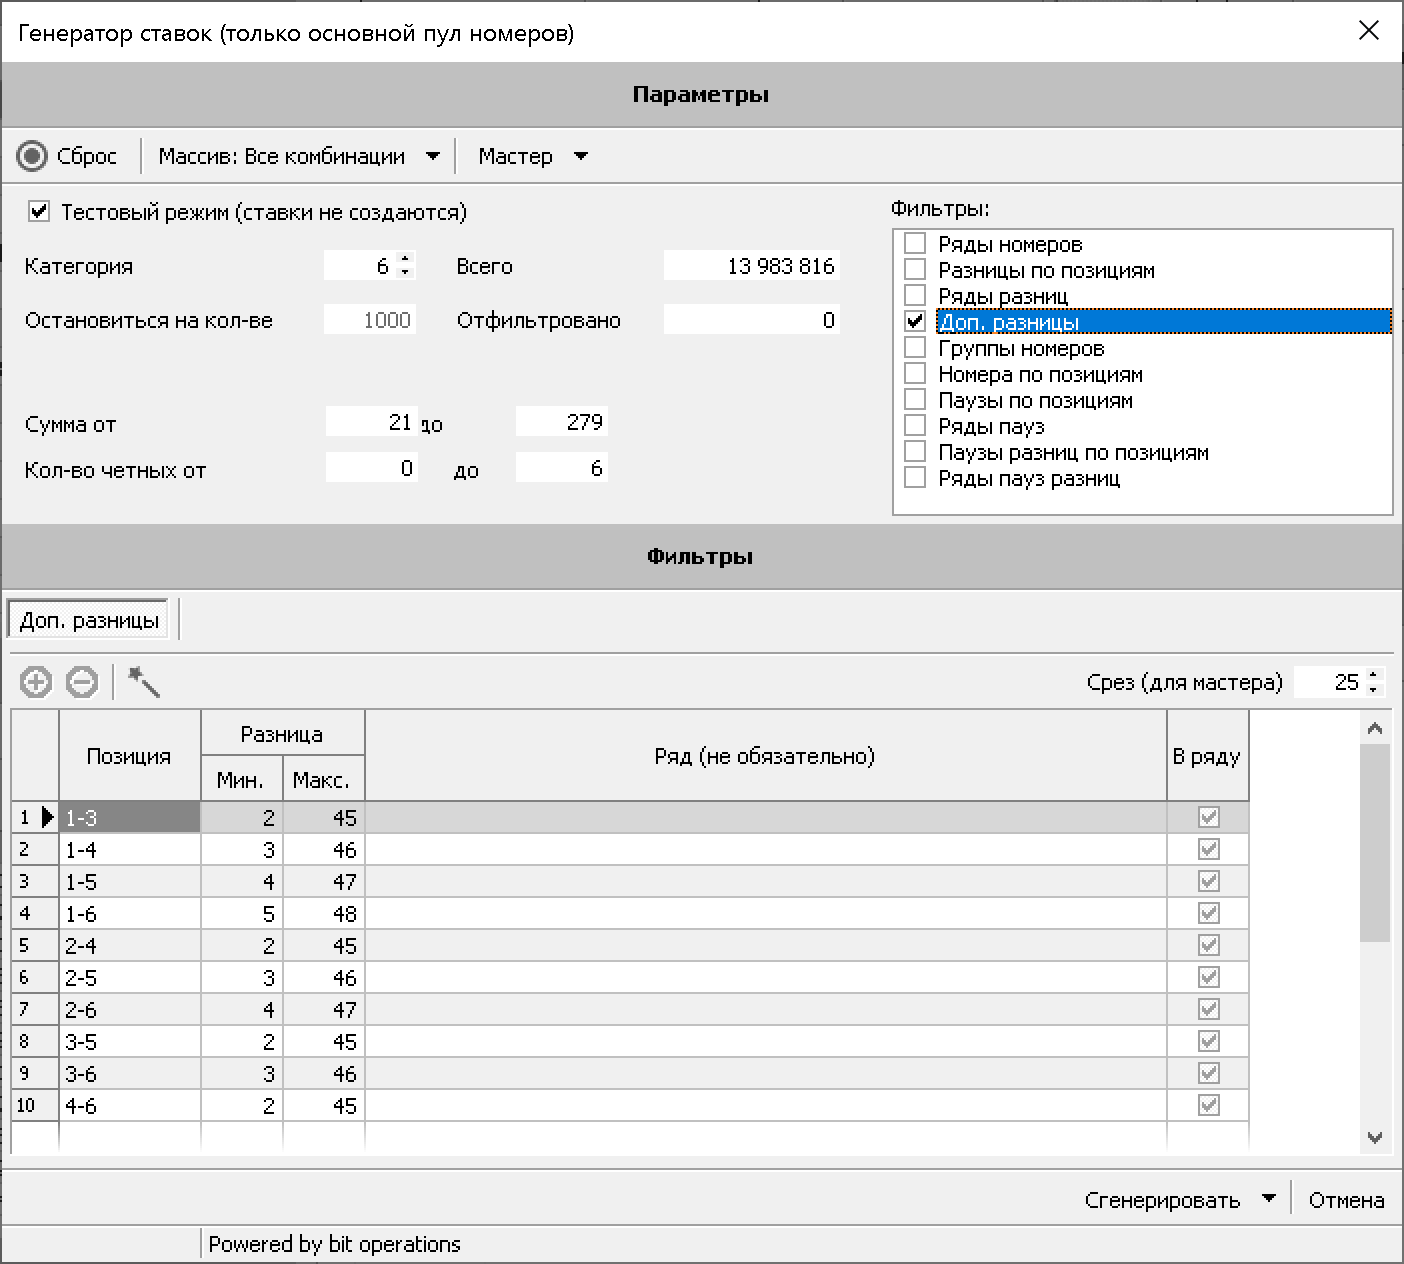Image resolution: width=1404 pixels, height=1264 pixels.
Task: Select Паузы по позициям in filter list
Action: [1035, 400]
